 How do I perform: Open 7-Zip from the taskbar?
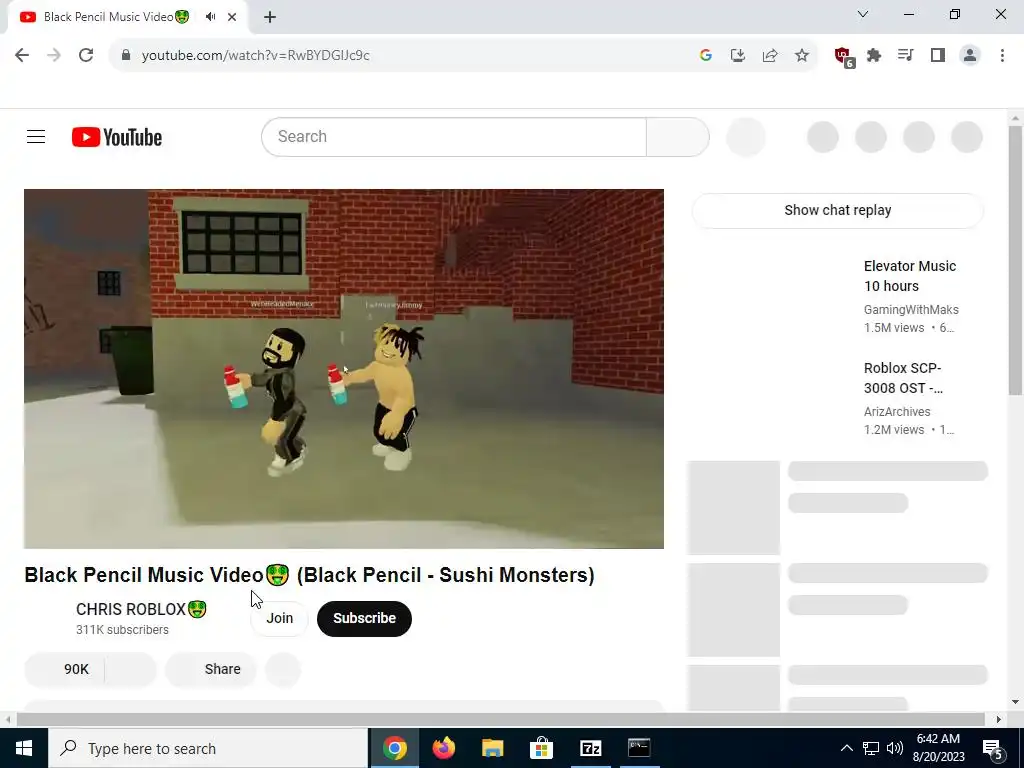(590, 748)
